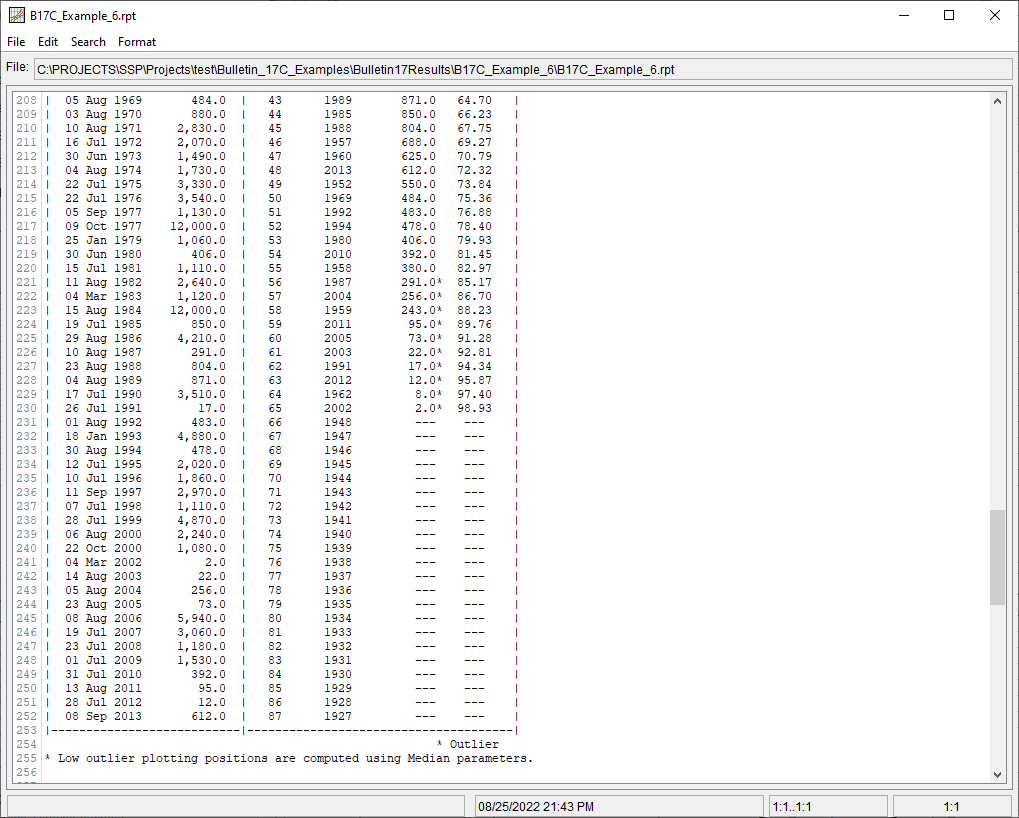Image resolution: width=1019 pixels, height=818 pixels.
Task: Click the flow value 3,510.0
Action: point(201,394)
